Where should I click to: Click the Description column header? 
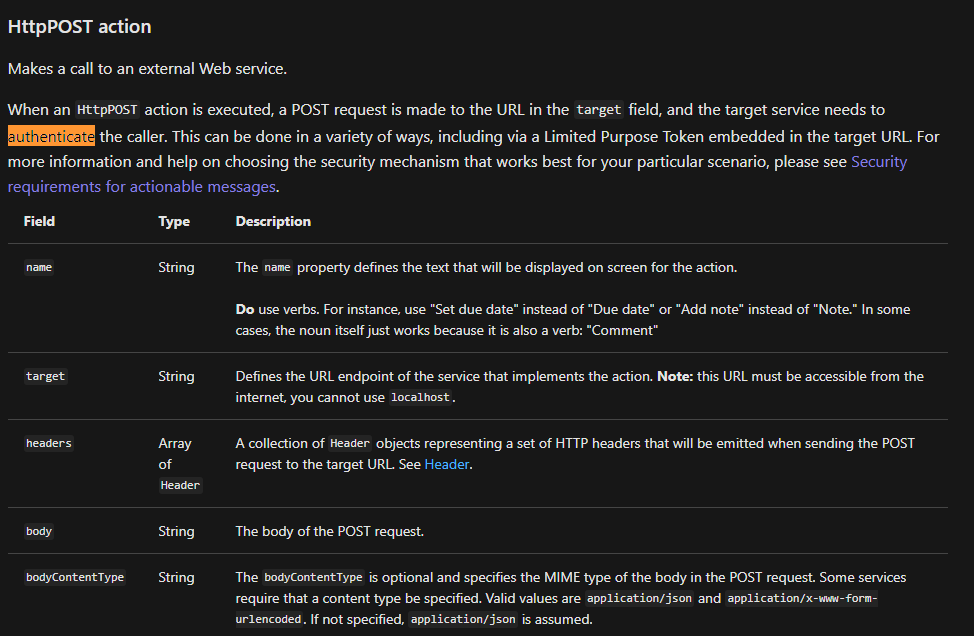(273, 221)
